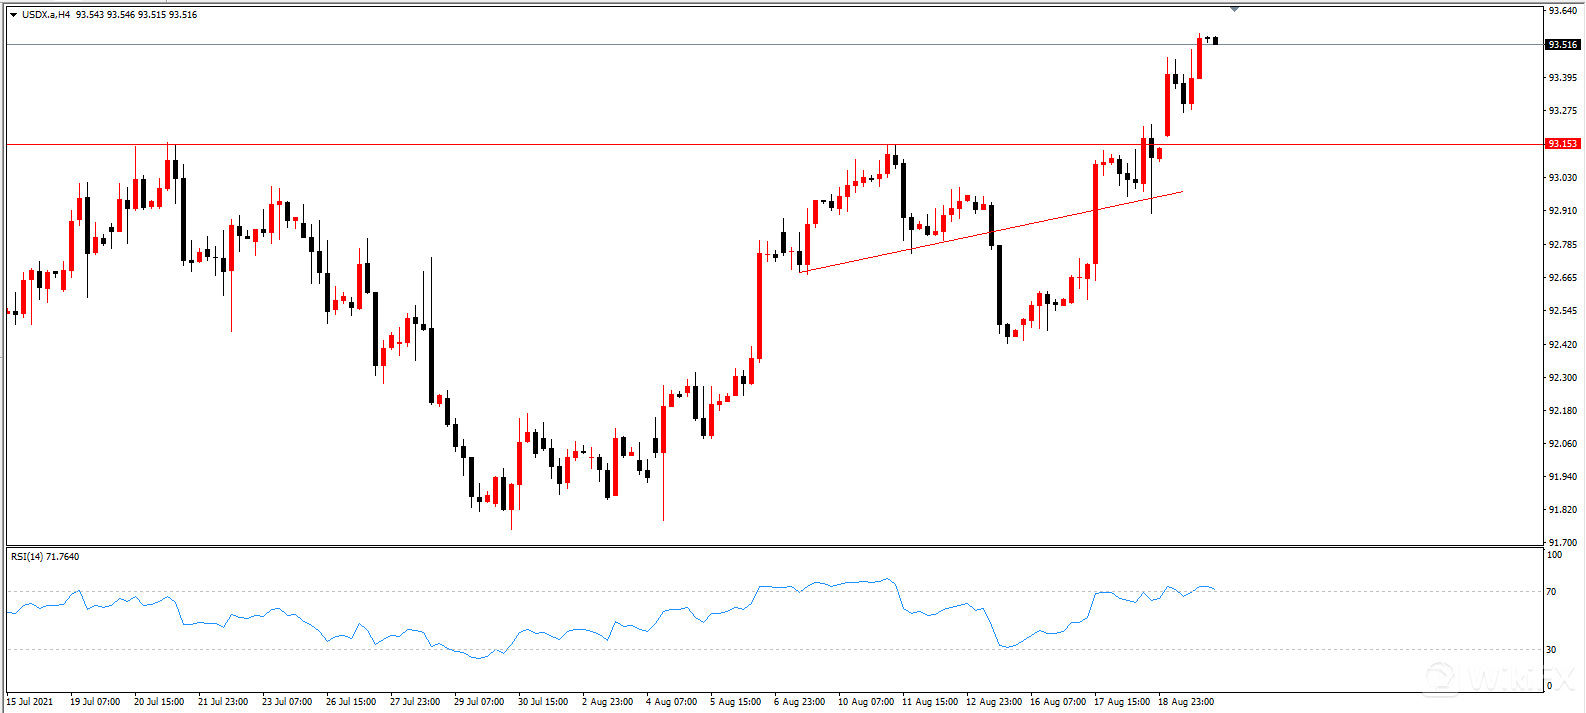Select the red 93.153 price level tag

pyautogui.click(x=1562, y=144)
